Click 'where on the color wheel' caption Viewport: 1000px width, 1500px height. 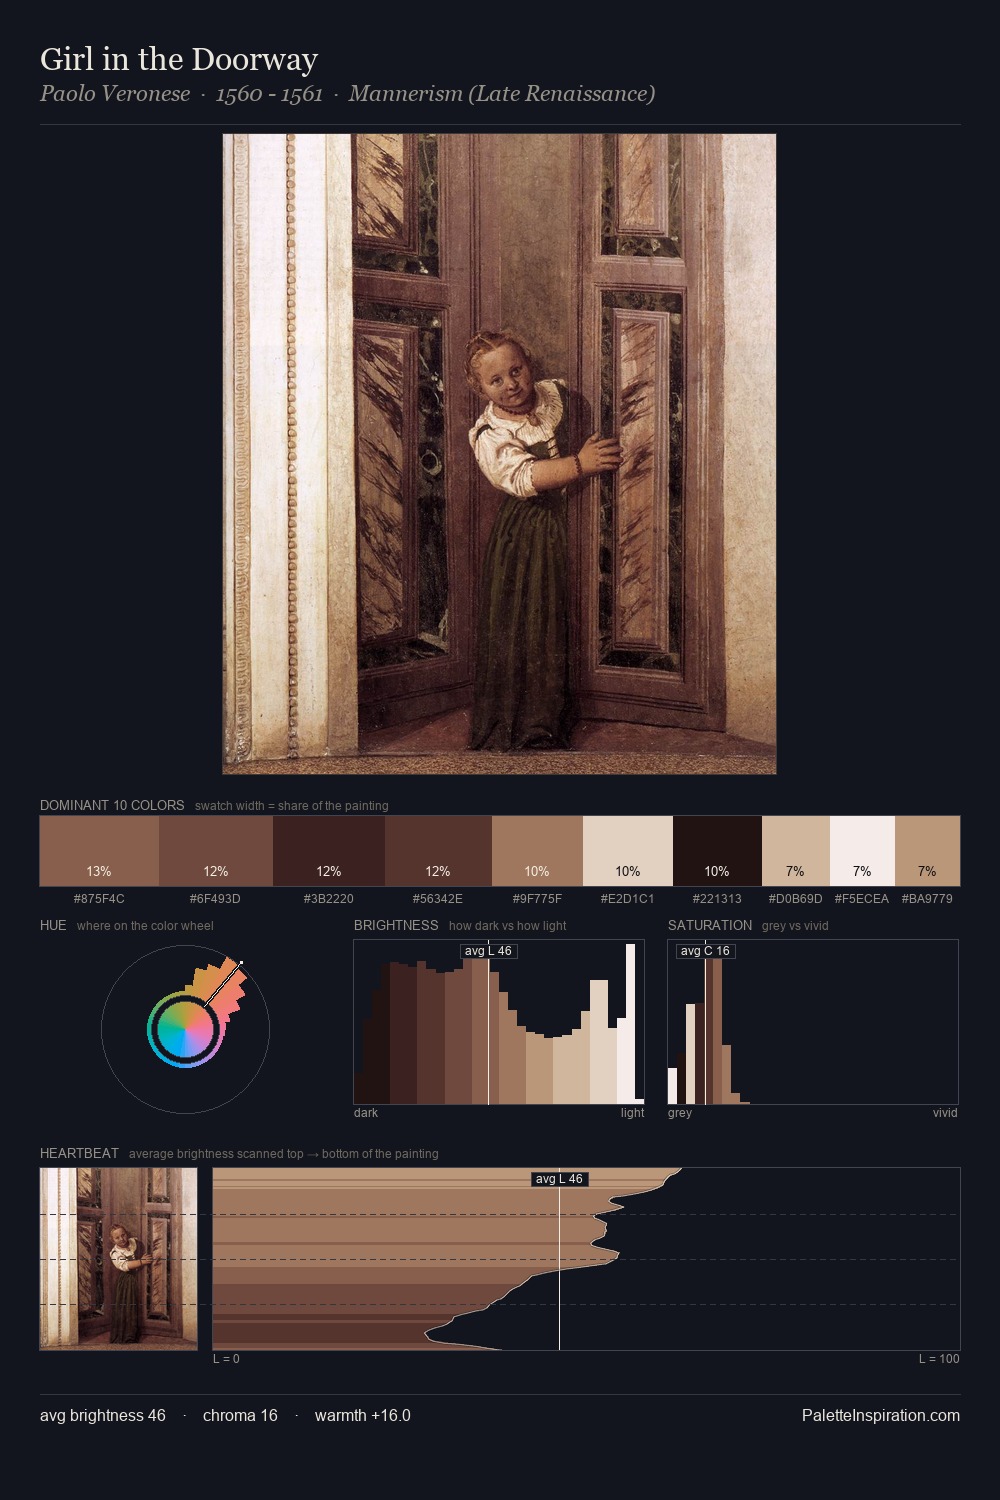145,925
